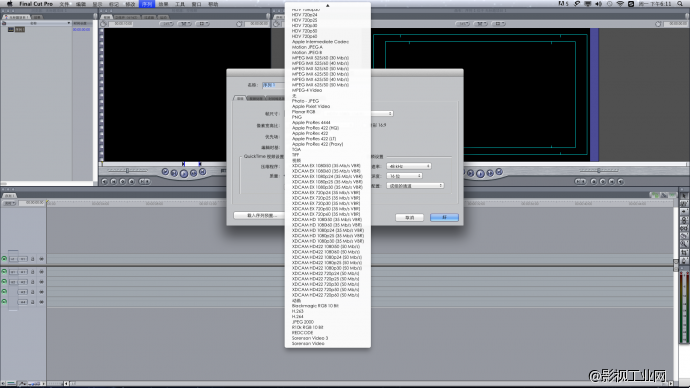Click the 载入序列预置 load preset button

pos(259,216)
